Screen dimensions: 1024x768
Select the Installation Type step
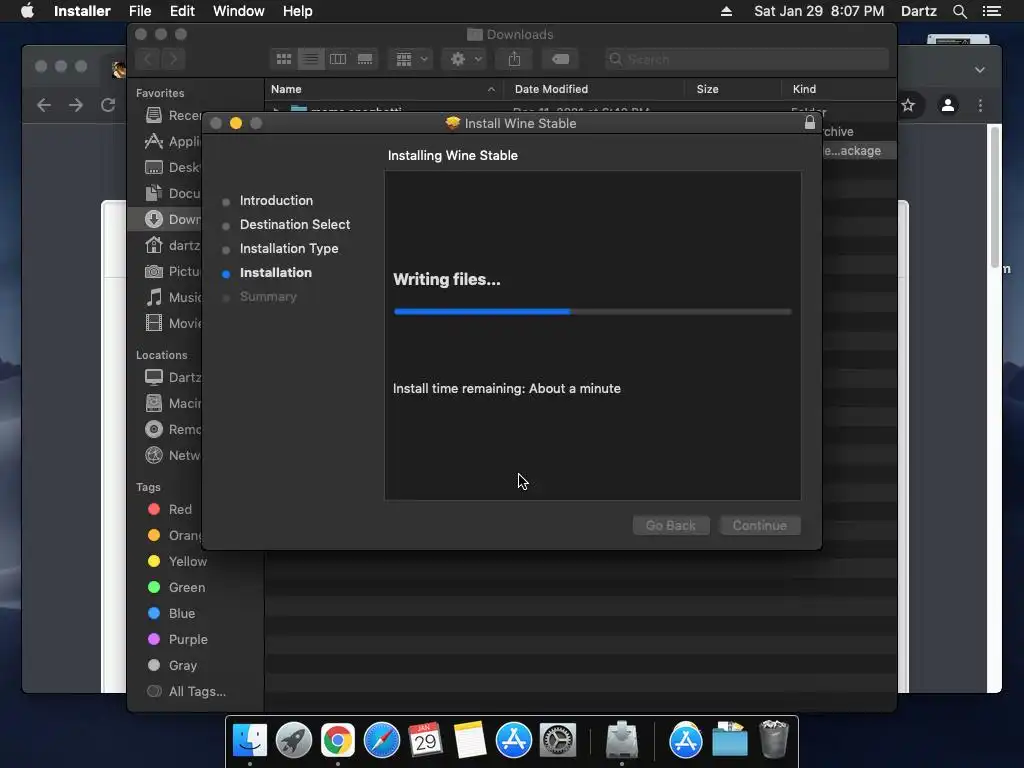click(x=289, y=249)
